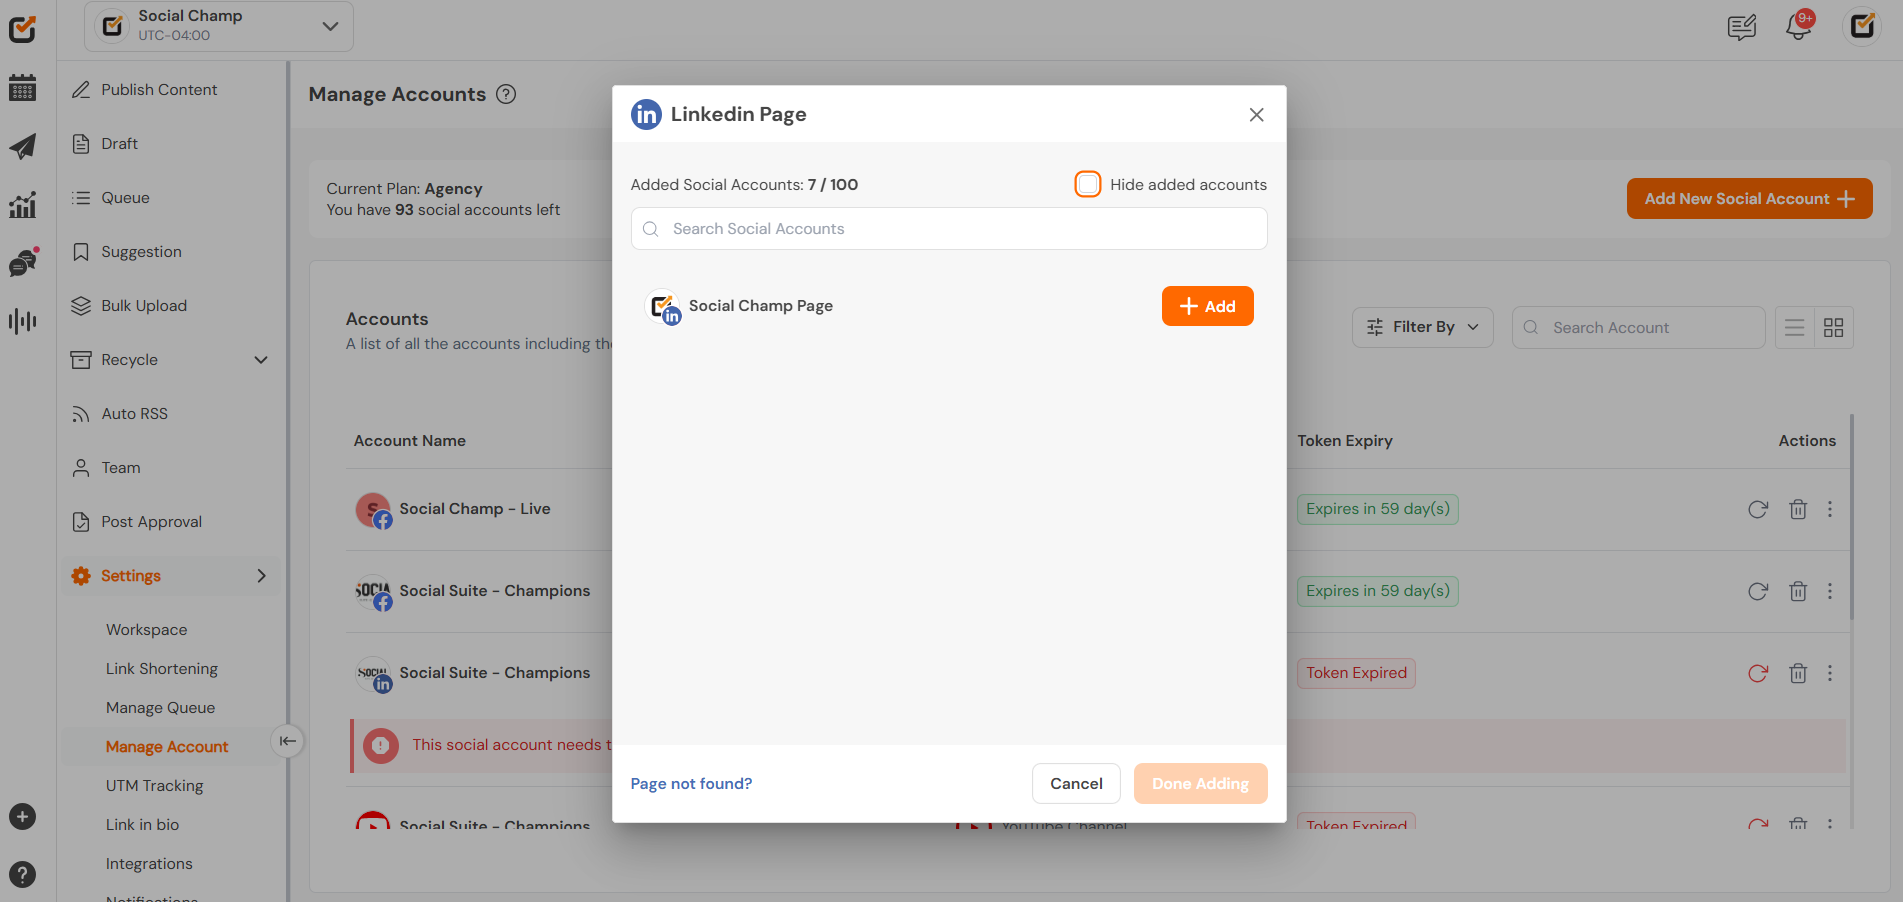Viewport: 1903px width, 902px height.
Task: Delete the LinkedIn Social Suite - Champions account
Action: [1798, 673]
